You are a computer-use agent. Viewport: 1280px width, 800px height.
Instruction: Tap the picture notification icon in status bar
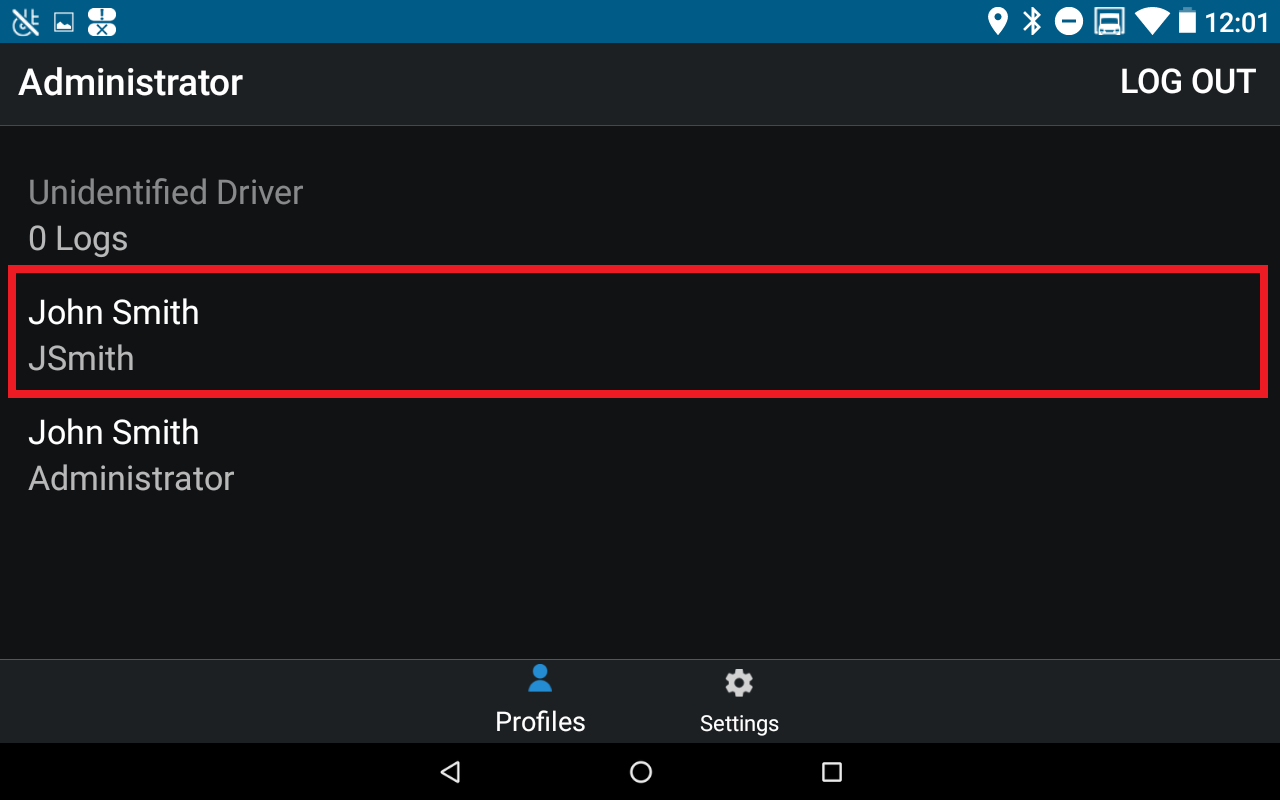pyautogui.click(x=64, y=22)
